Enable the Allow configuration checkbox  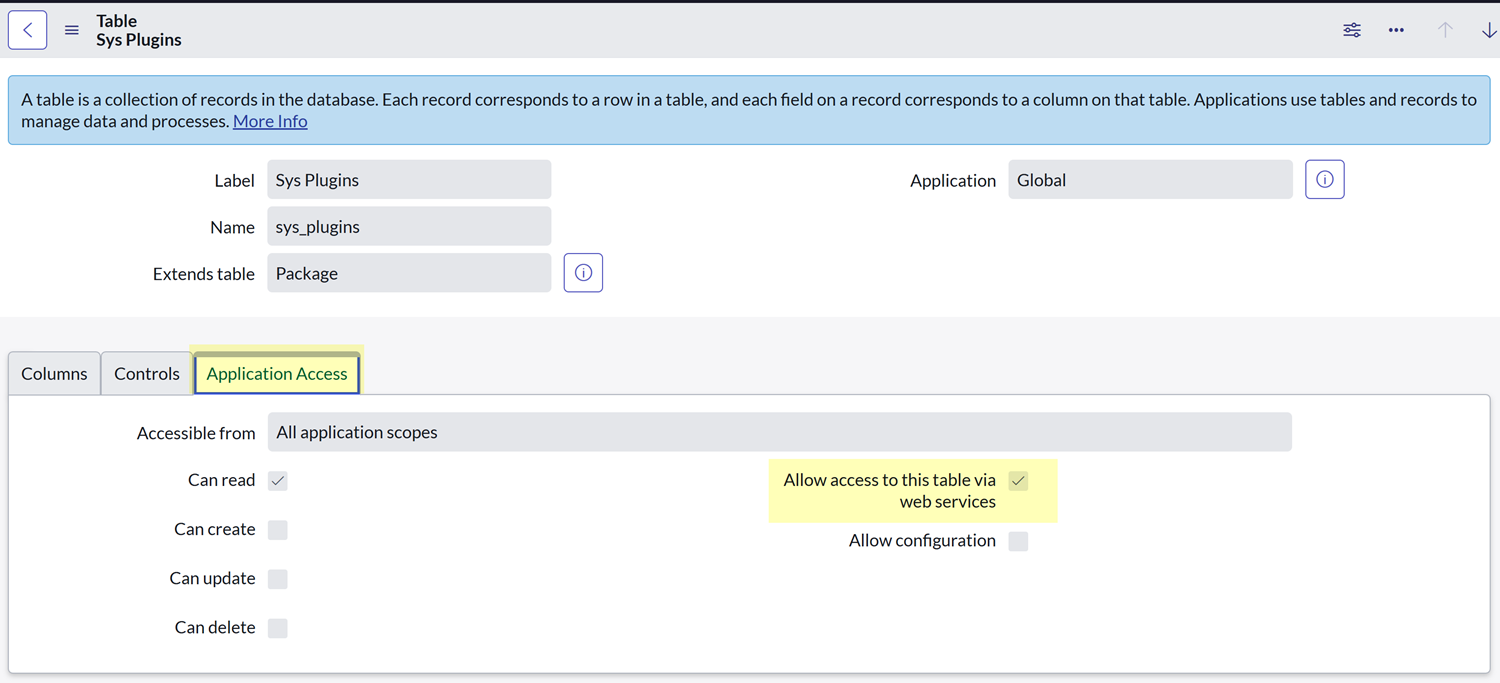1018,541
